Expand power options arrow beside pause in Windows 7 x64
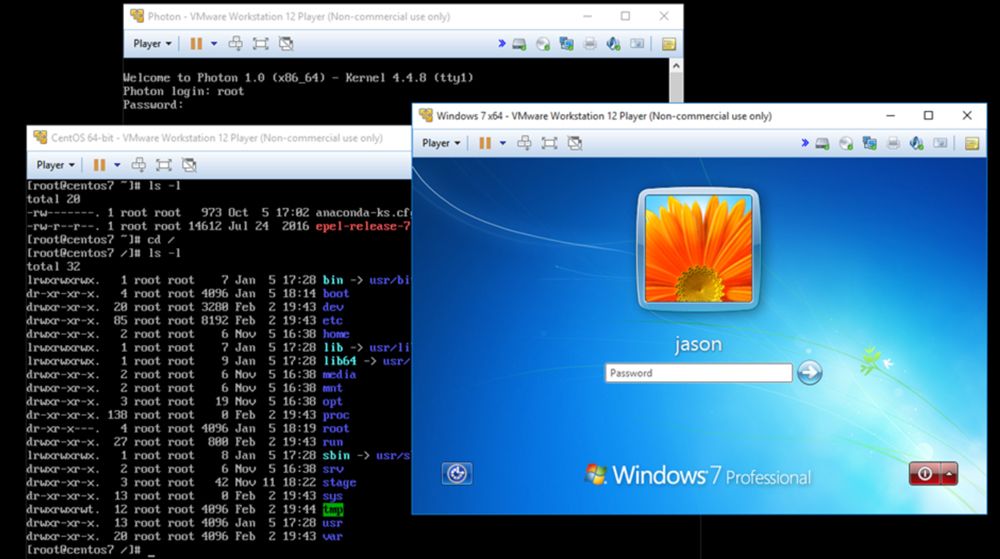The height and width of the screenshot is (559, 1000). pos(503,143)
